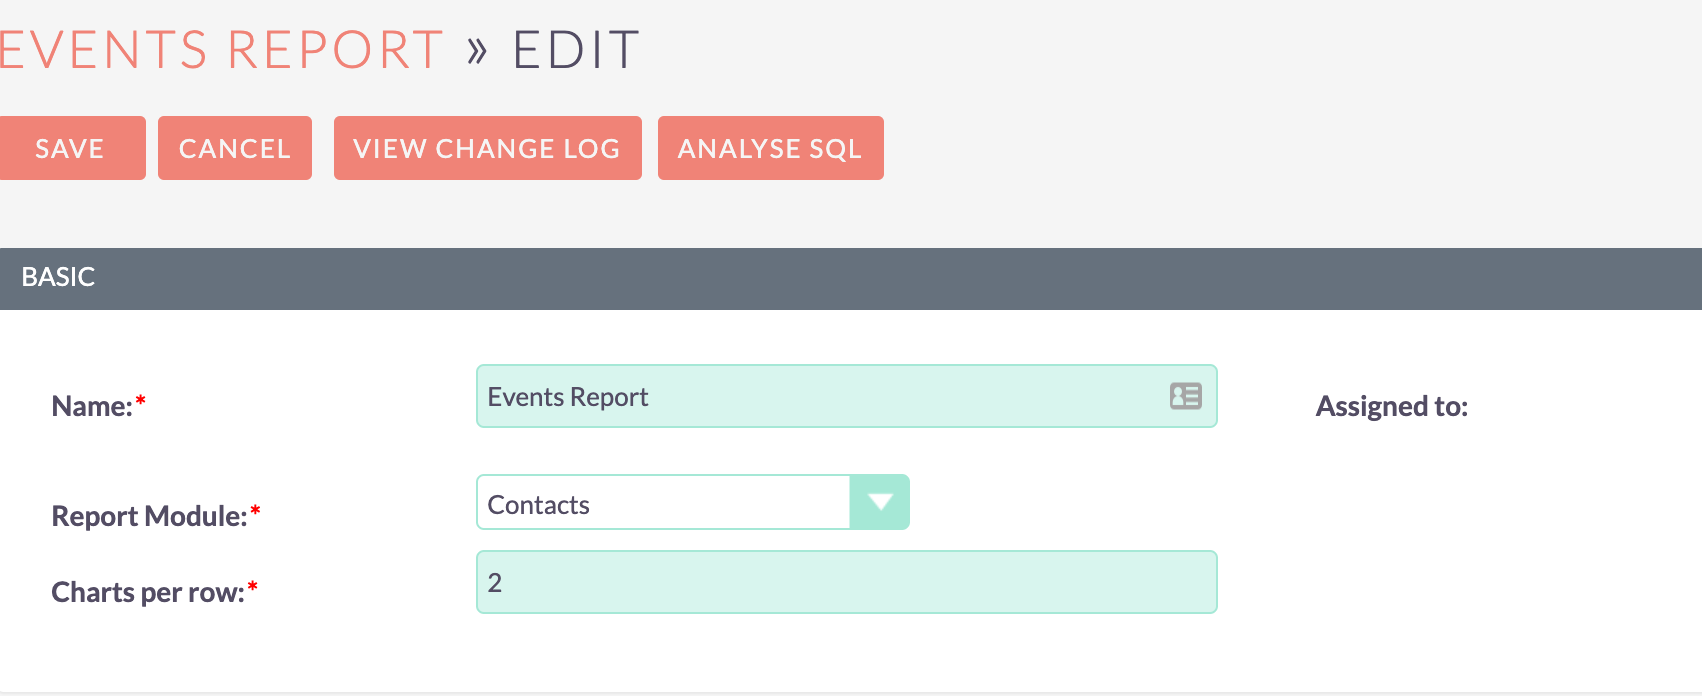Viewport: 1702px width, 696px height.
Task: Click the Assigned to label
Action: coord(1391,406)
